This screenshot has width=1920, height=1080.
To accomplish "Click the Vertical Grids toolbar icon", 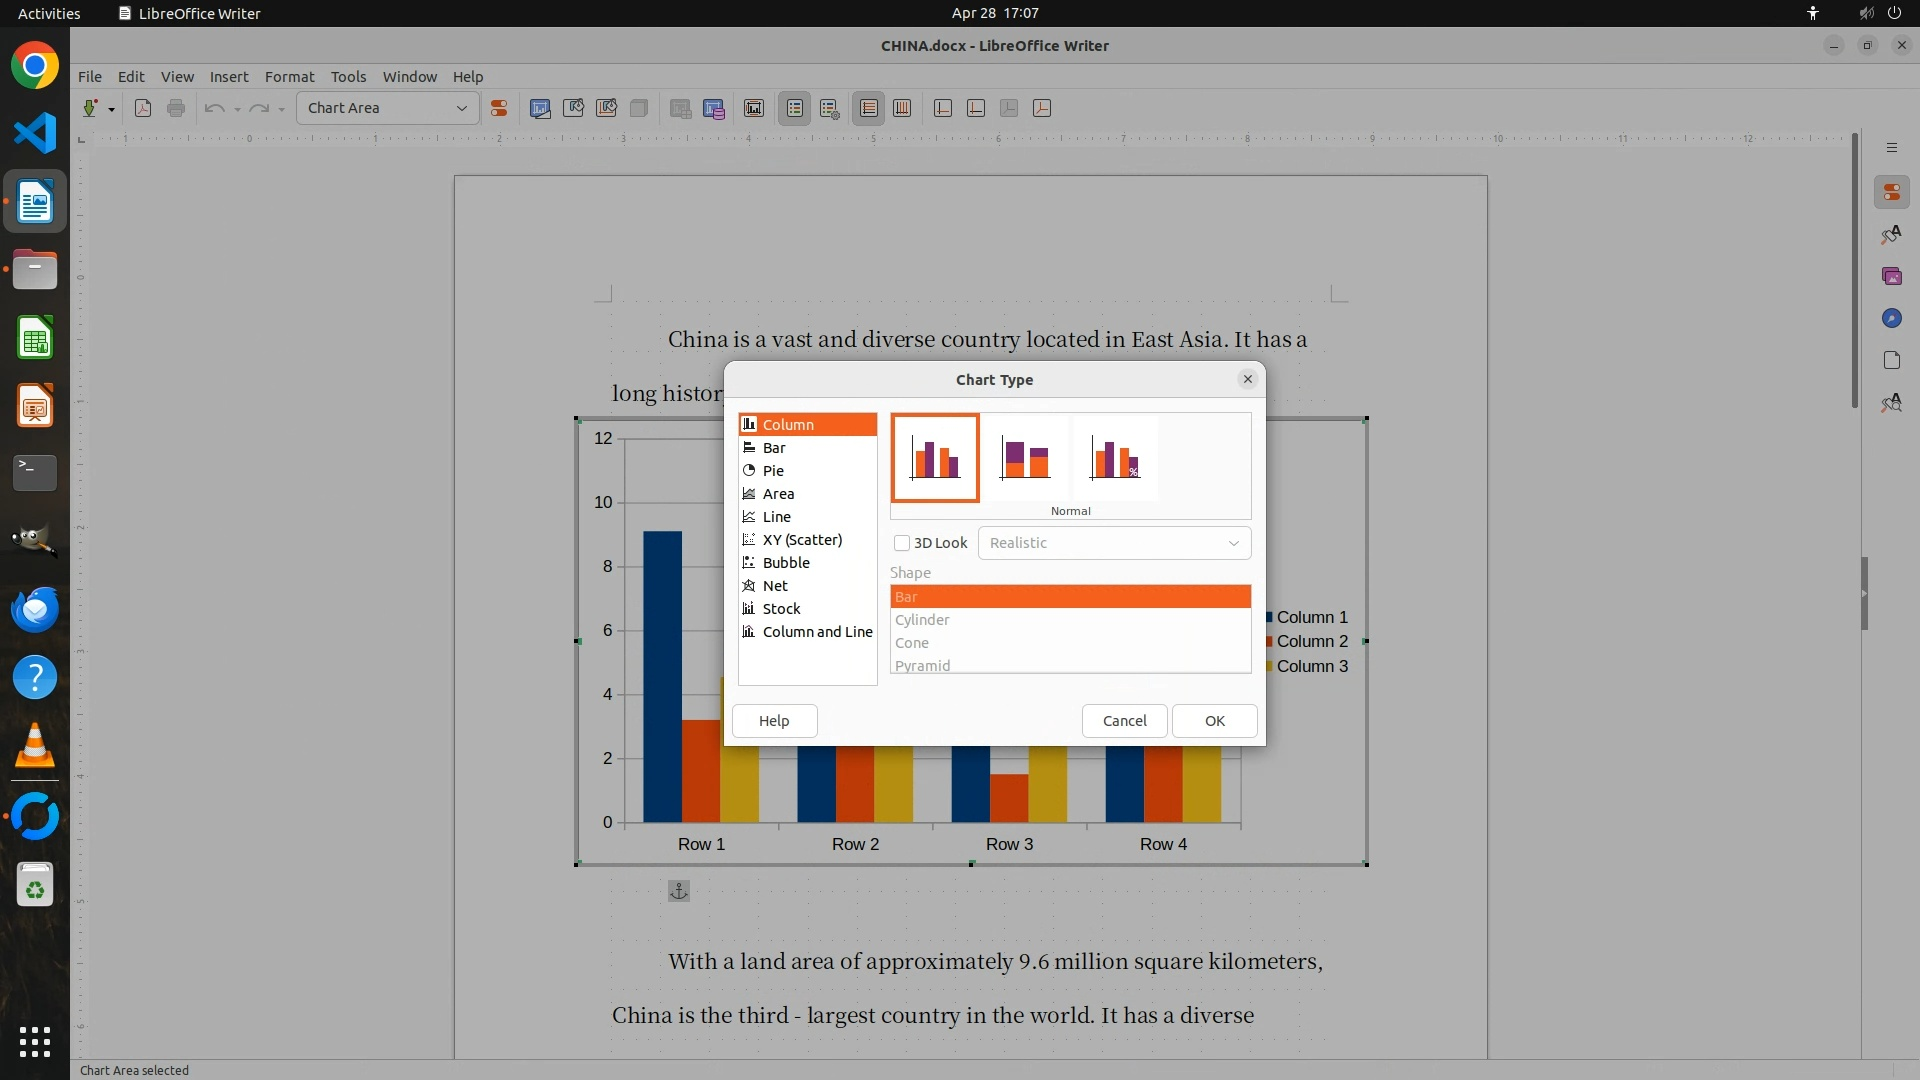I will [902, 108].
